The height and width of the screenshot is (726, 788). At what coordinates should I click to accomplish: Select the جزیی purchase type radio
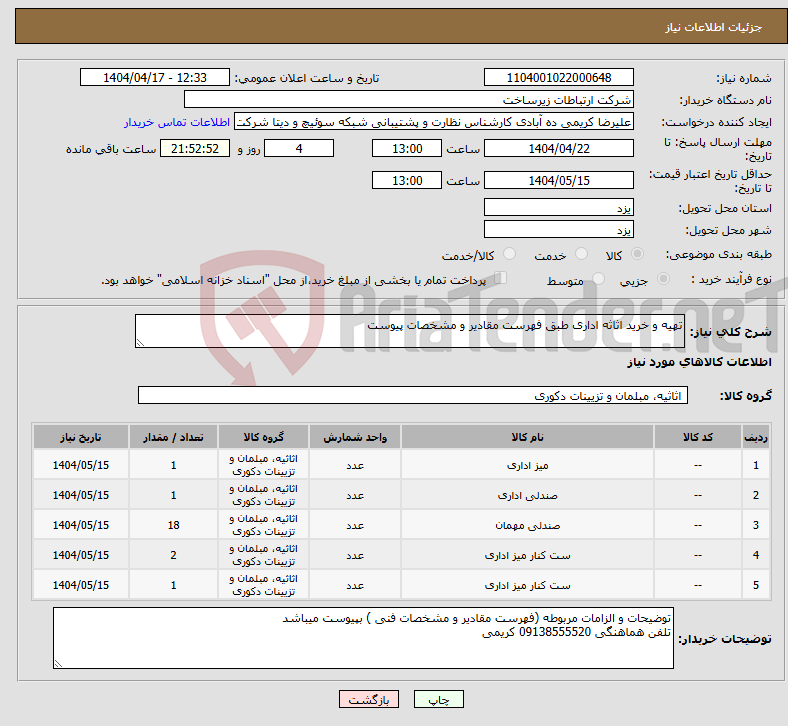click(663, 279)
